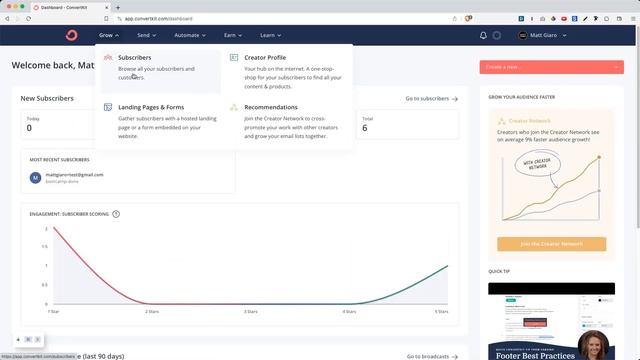Screen dimensions: 640x360
Task: Click the browser back button
Action: tap(7, 19)
